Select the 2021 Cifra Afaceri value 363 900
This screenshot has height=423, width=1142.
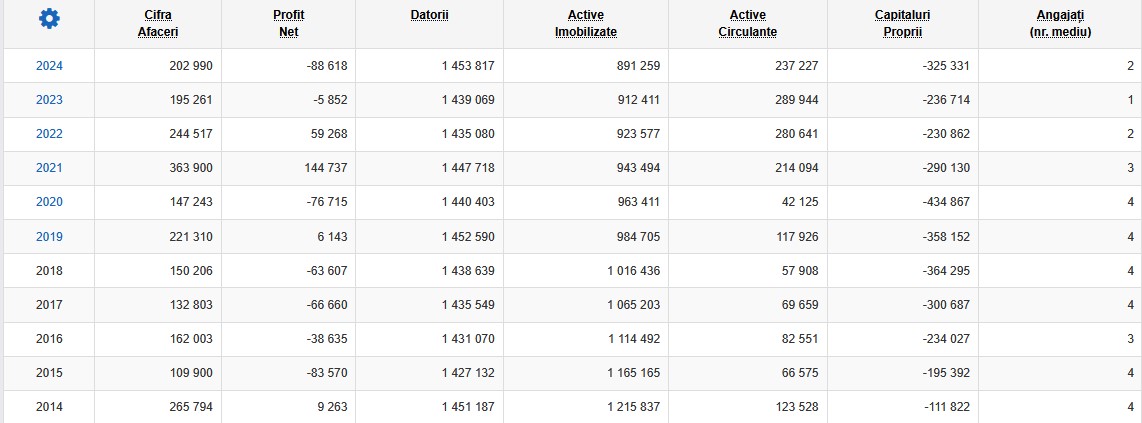point(189,167)
